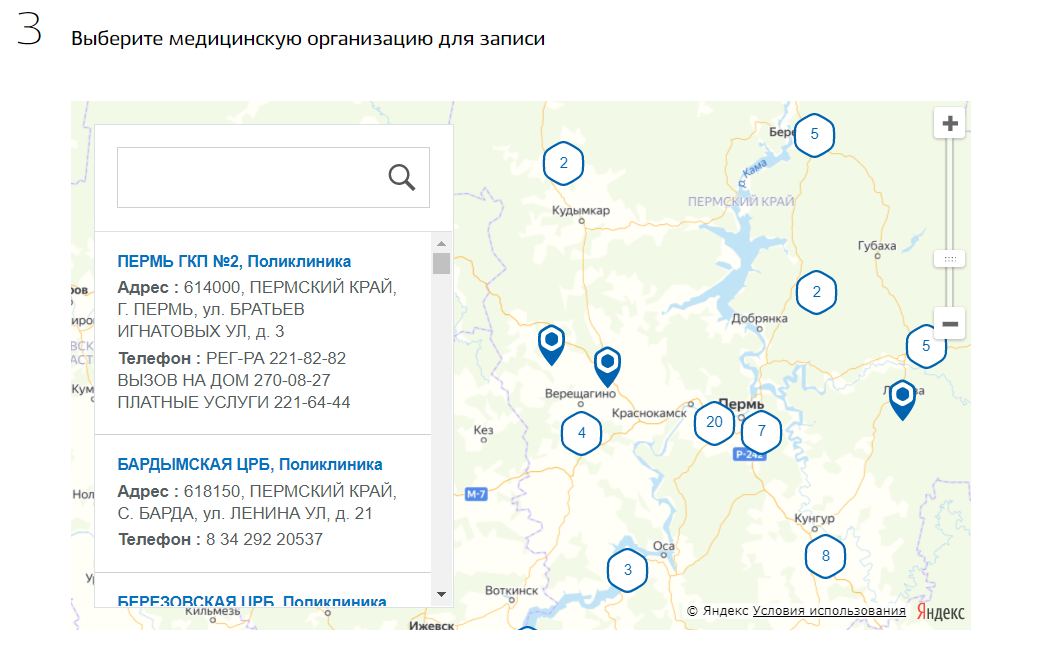Open the cluster marker labeled 7
The width and height of the screenshot is (1042, 656).
pyautogui.click(x=761, y=432)
